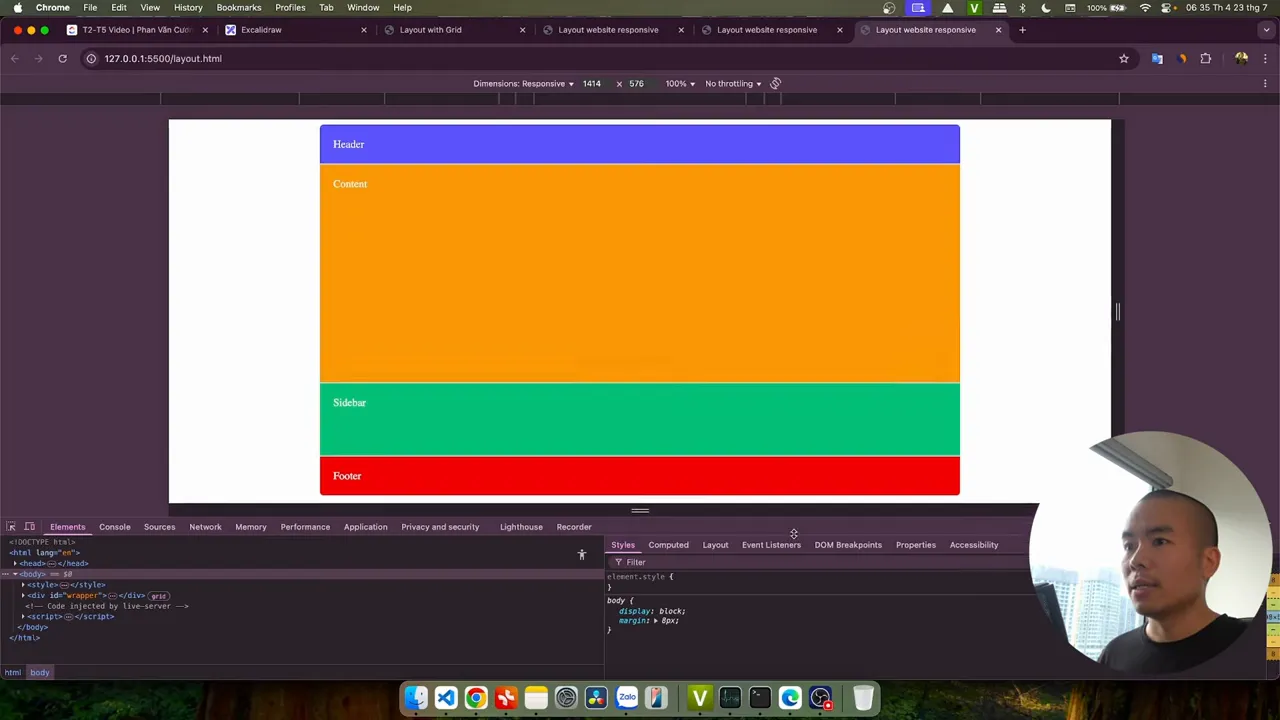The height and width of the screenshot is (720, 1280).
Task: Toggle the grid badge on wrapper div
Action: (158, 596)
